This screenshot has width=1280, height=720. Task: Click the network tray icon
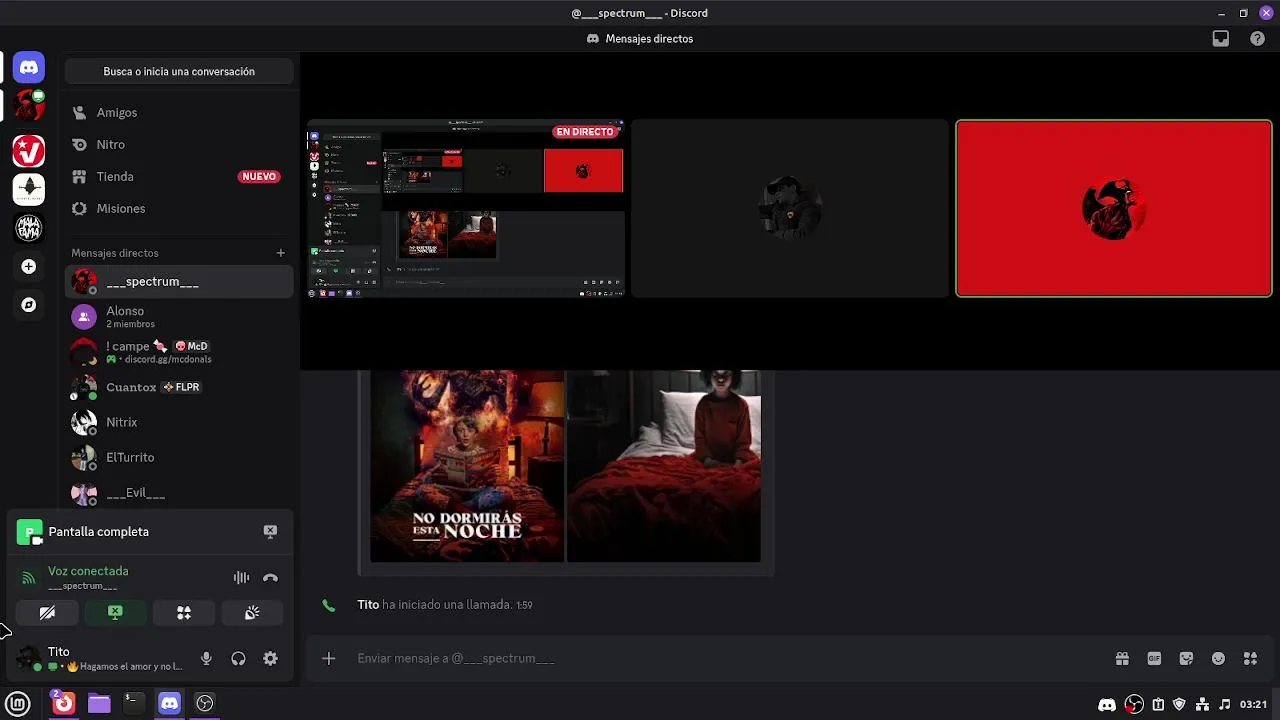1203,704
